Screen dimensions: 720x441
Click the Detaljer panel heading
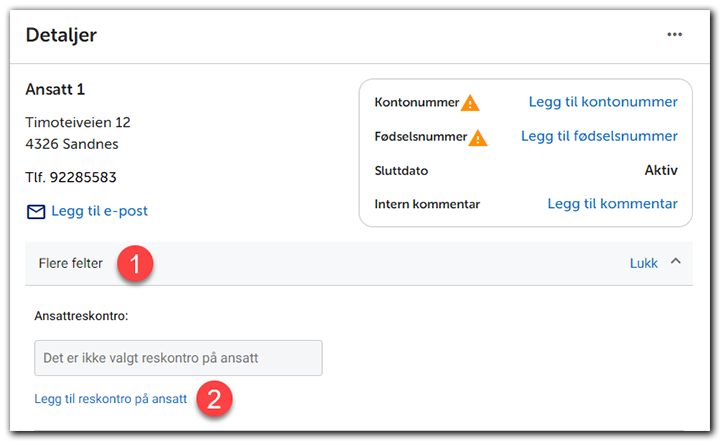[x=61, y=35]
